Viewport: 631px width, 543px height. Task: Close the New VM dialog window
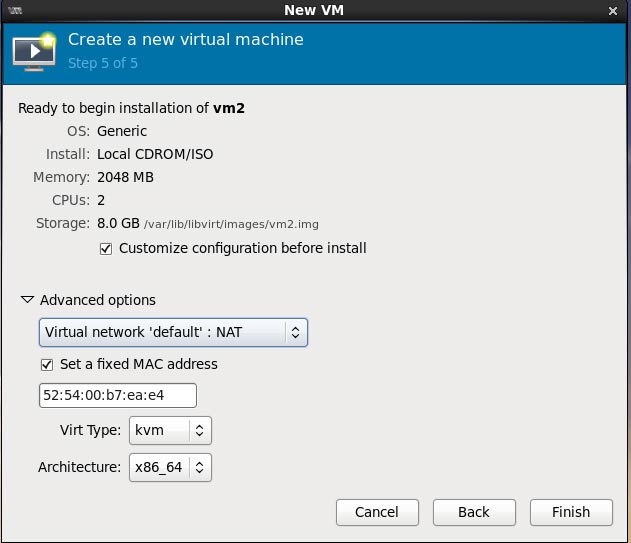pyautogui.click(x=613, y=10)
